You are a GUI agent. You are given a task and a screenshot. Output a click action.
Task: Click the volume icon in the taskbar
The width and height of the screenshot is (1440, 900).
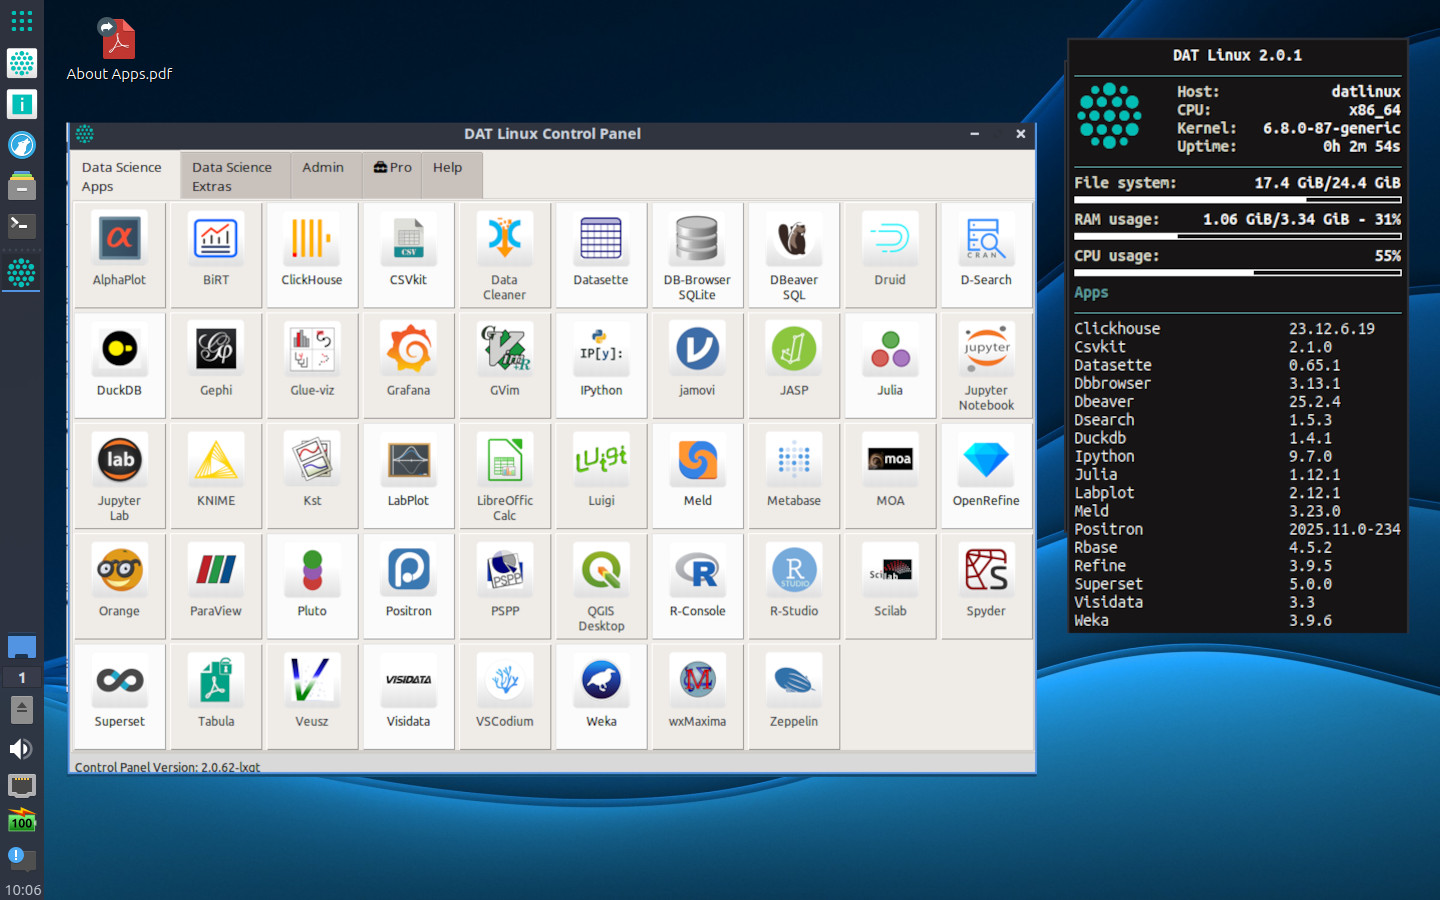tap(21, 748)
